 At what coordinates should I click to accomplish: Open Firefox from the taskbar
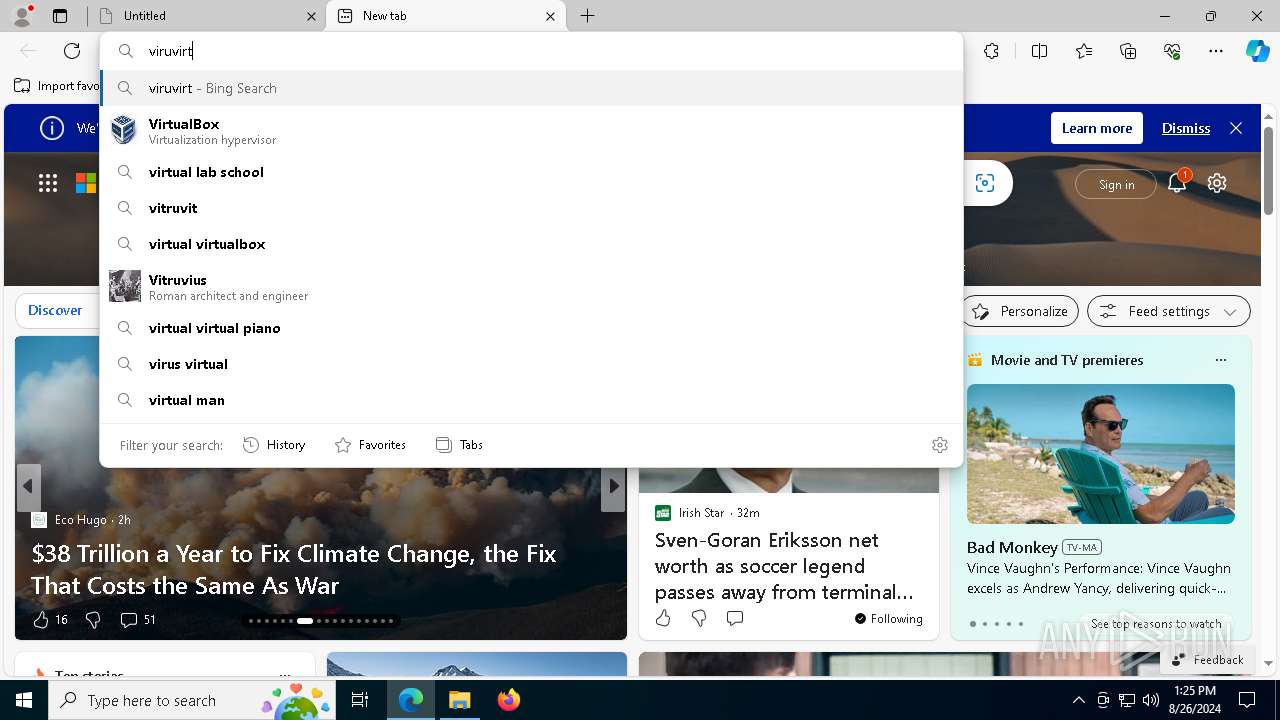[508, 700]
